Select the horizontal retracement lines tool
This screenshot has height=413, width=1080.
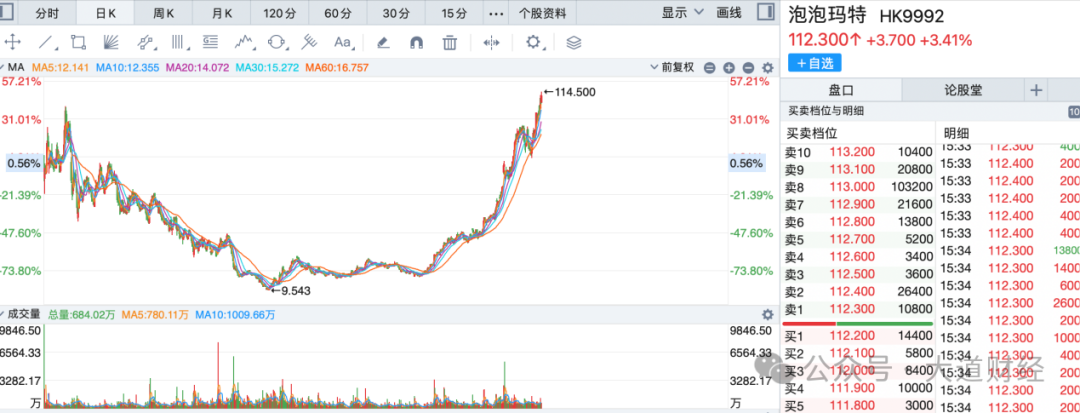coord(211,42)
